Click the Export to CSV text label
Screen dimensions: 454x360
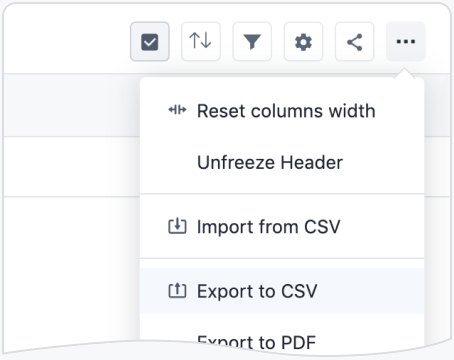click(x=257, y=291)
